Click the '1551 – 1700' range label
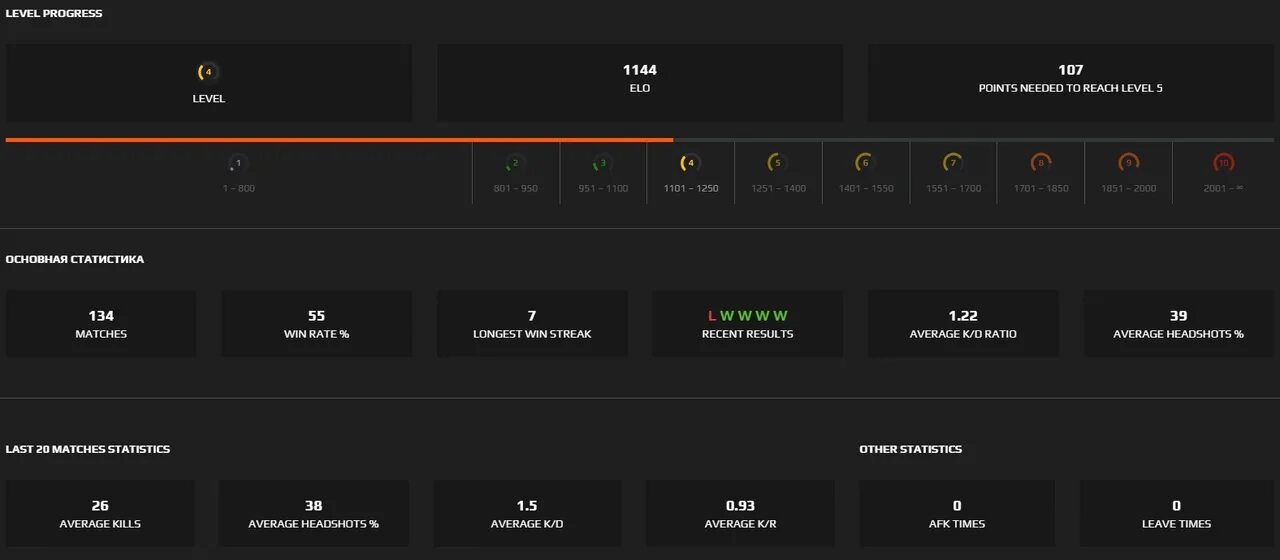Viewport: 1280px width, 560px height. click(x=954, y=189)
